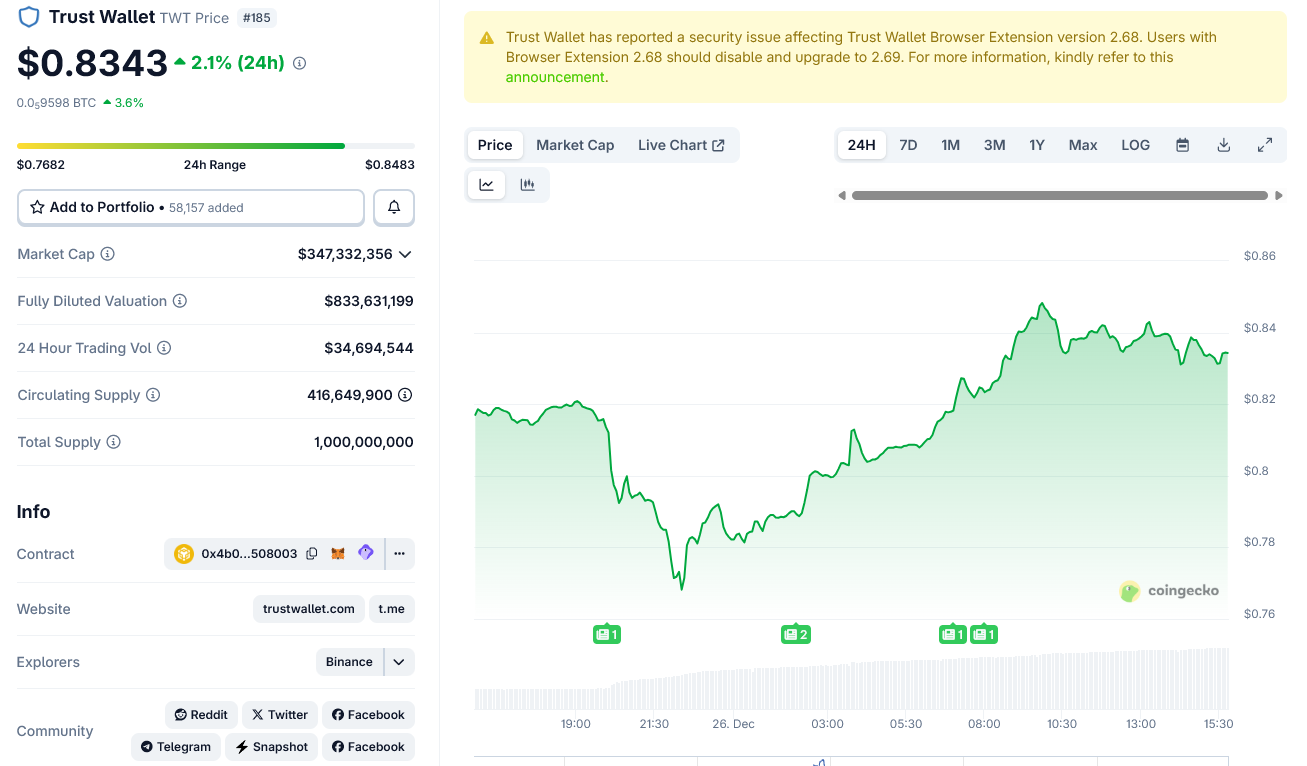
Task: Copy the TWT contract address
Action: (x=312, y=552)
